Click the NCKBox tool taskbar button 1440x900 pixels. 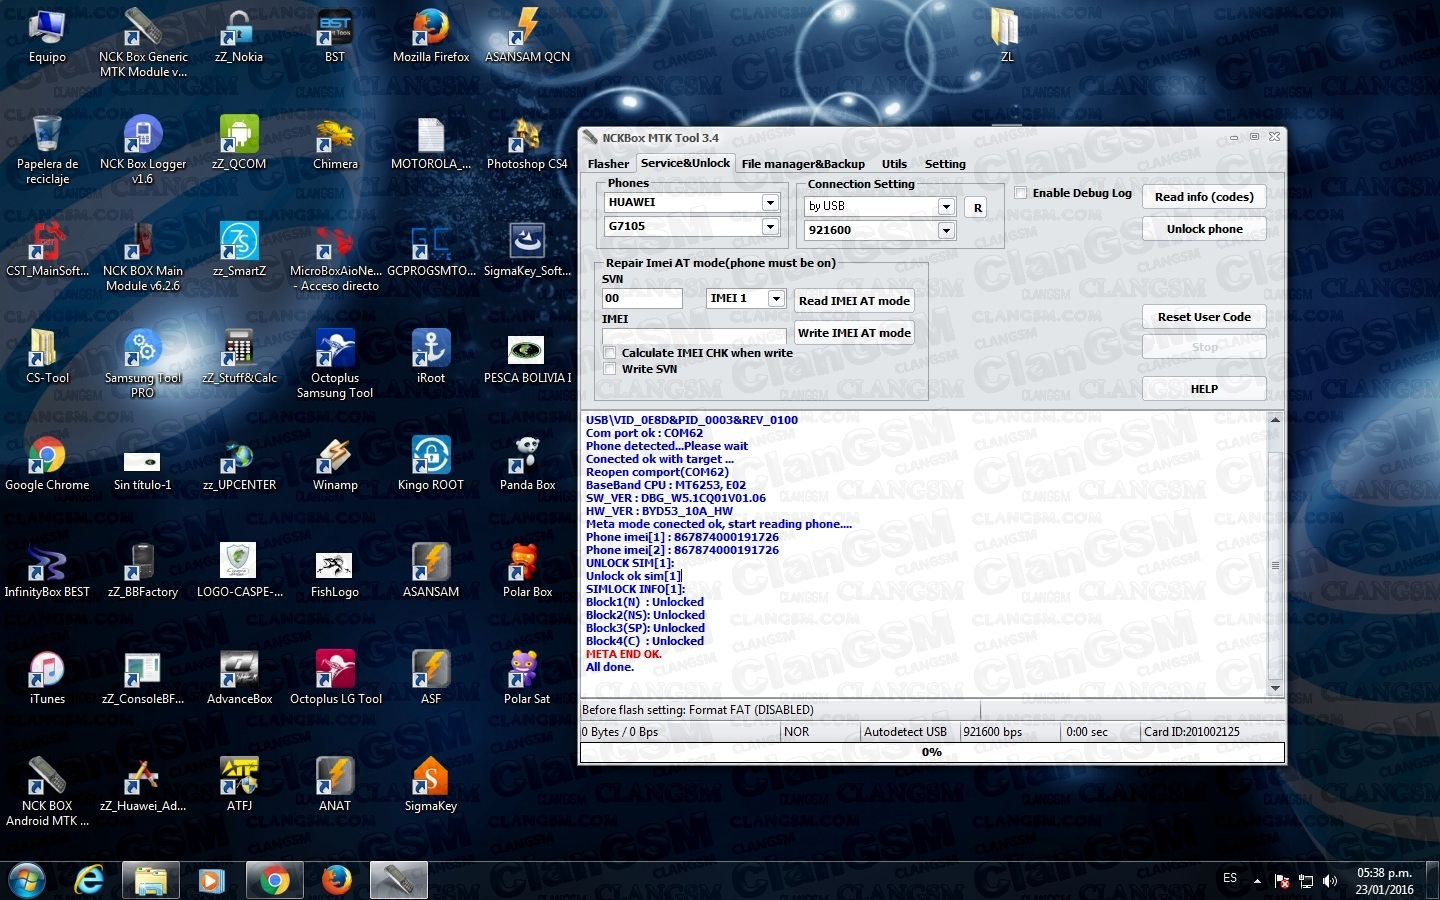pos(399,880)
